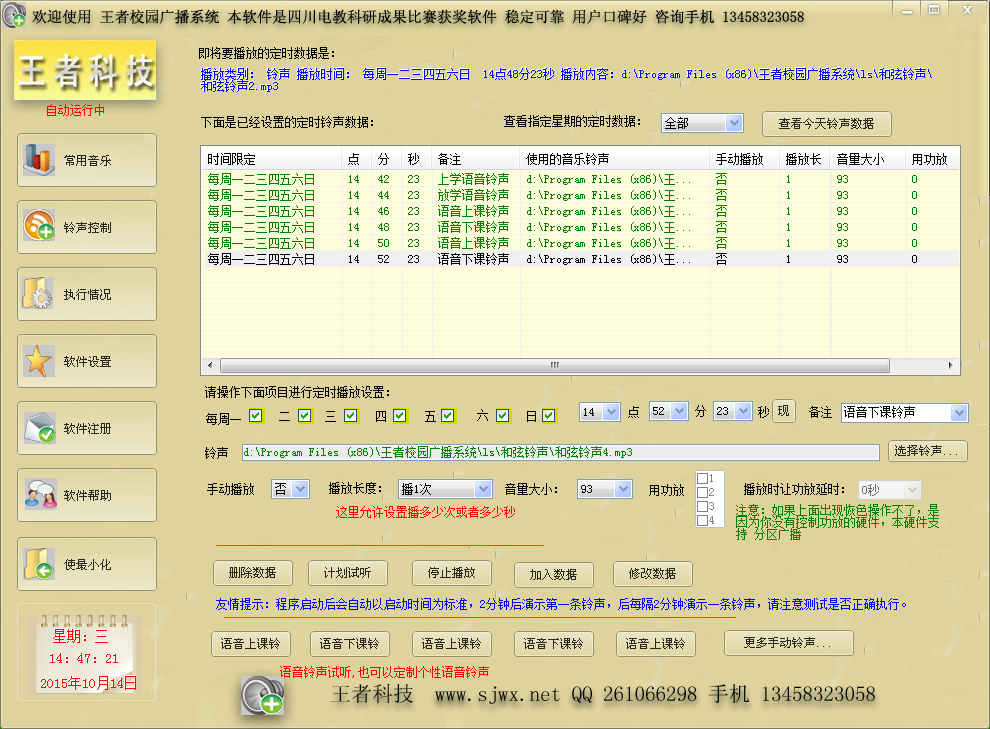Toggle the 日 (Sunday) checkbox
This screenshot has height=729, width=990.
[549, 416]
